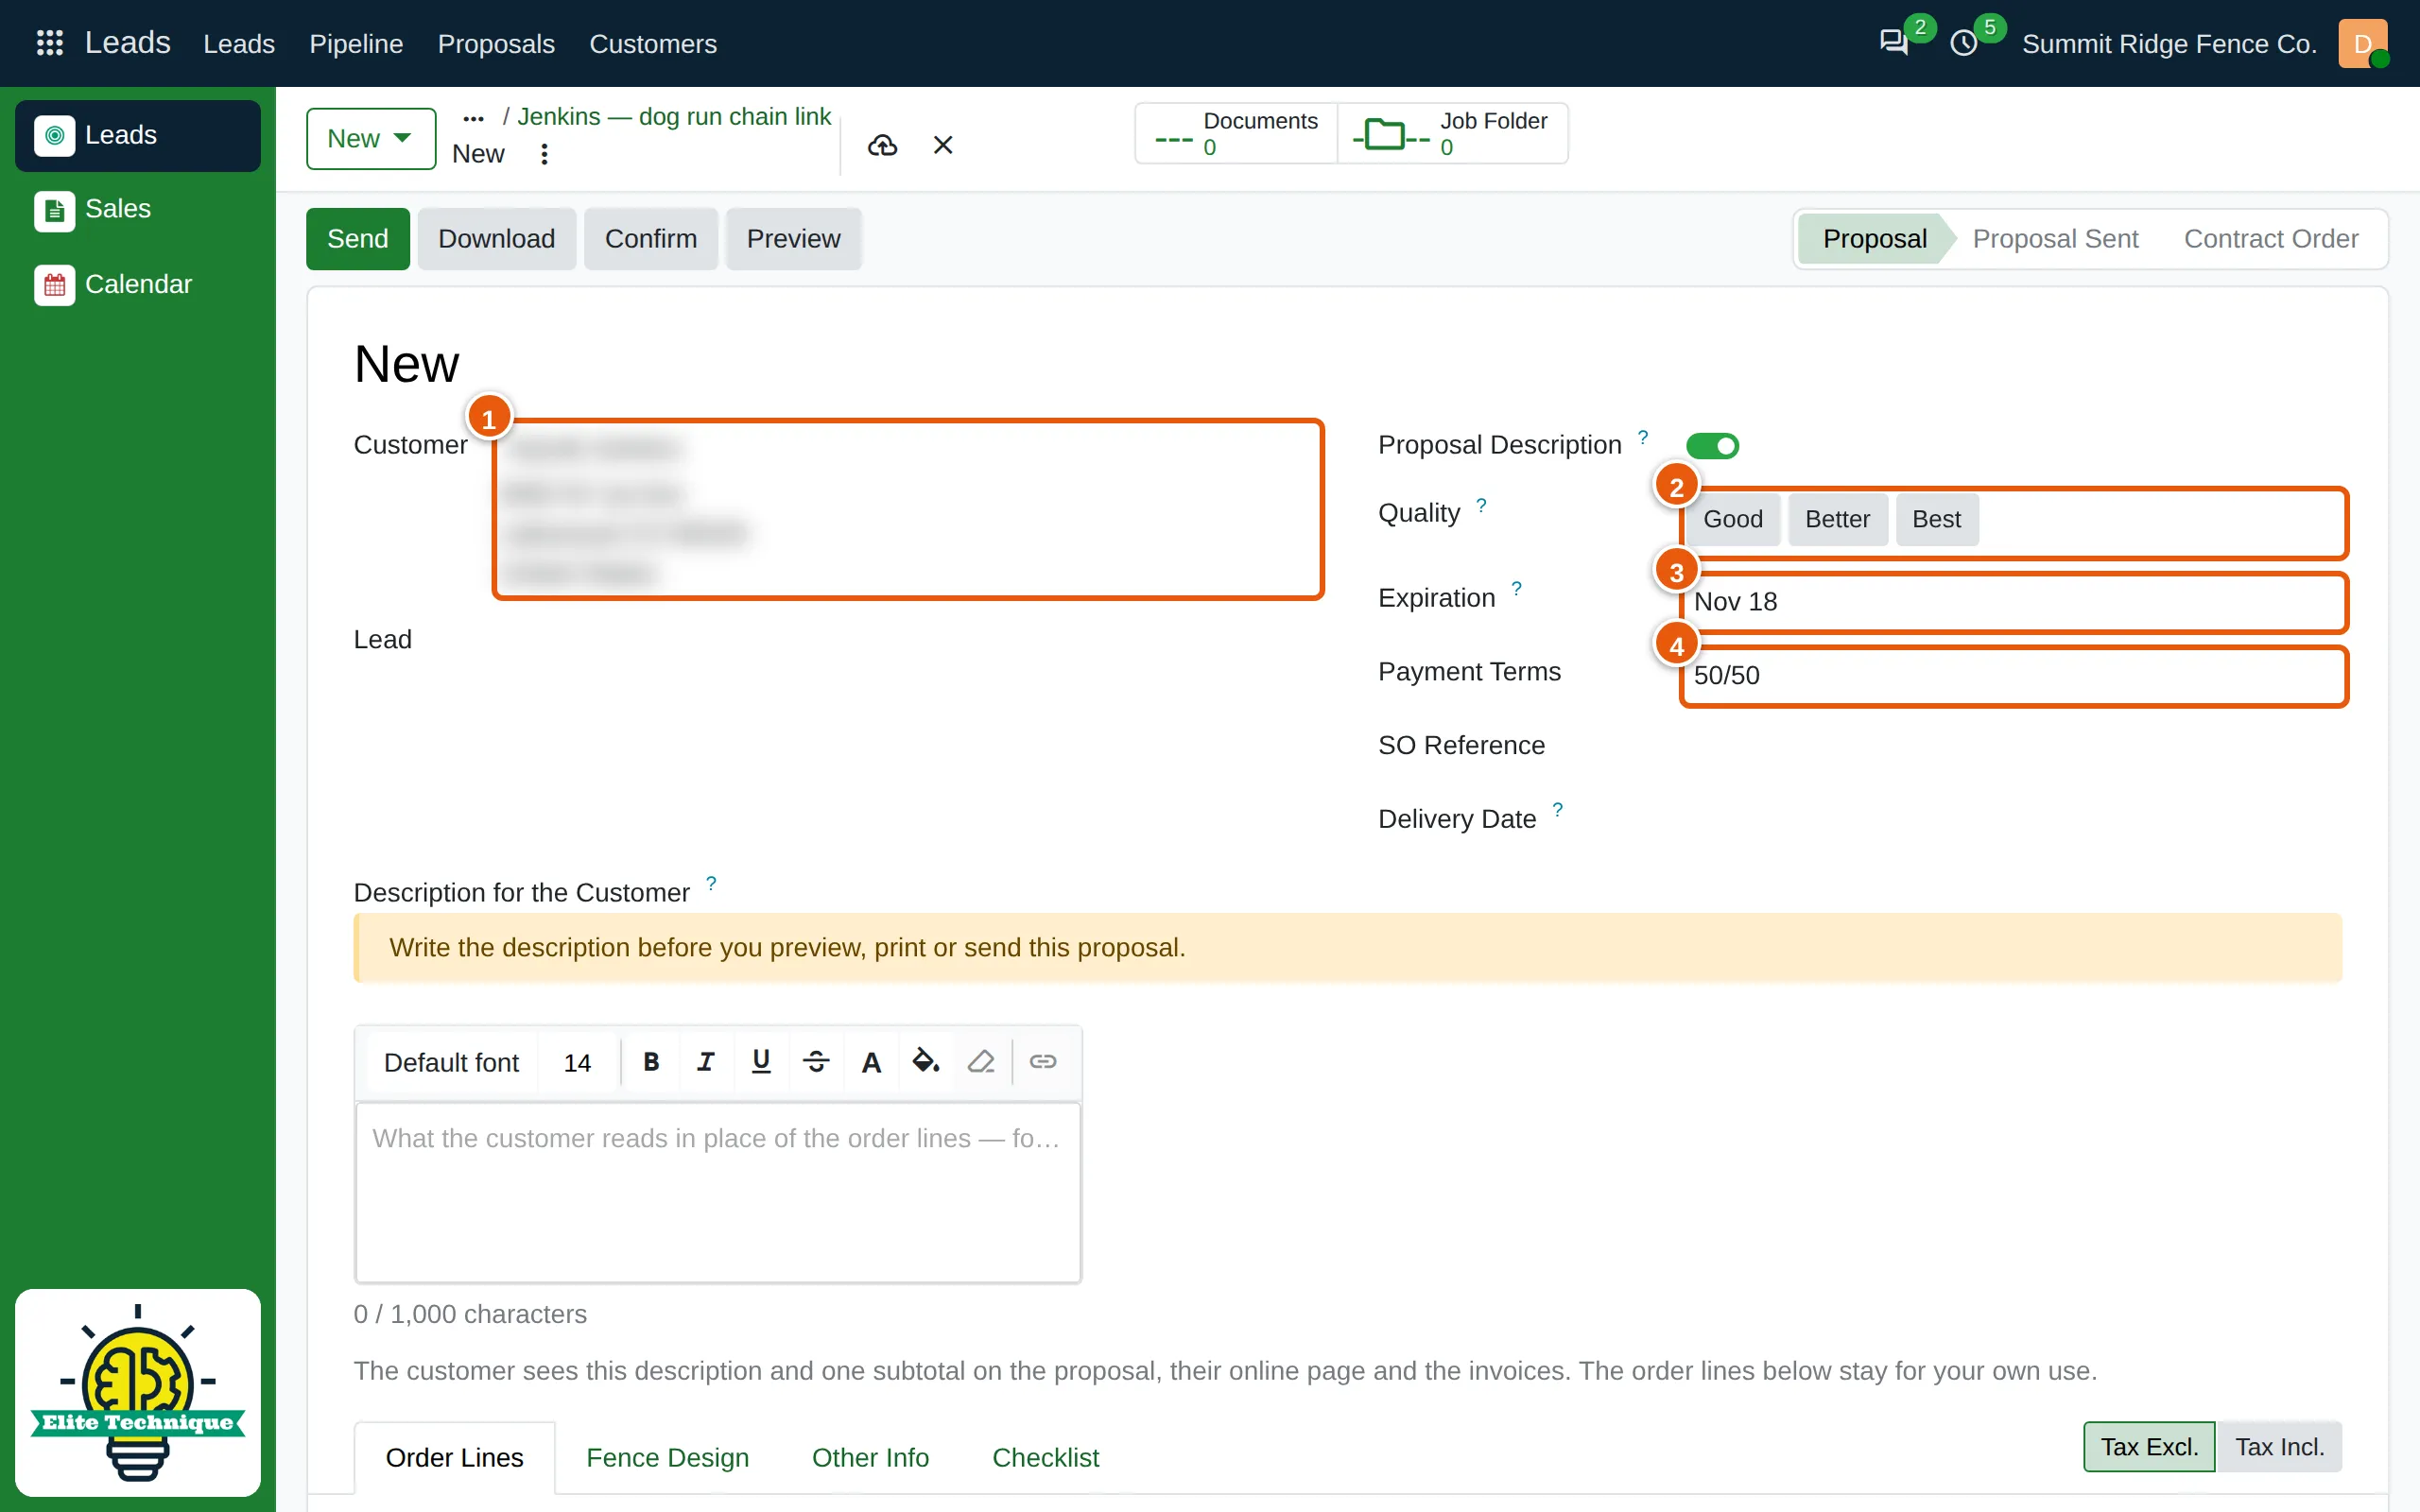The width and height of the screenshot is (2420, 1512).
Task: Apply italic formatting
Action: tap(706, 1062)
